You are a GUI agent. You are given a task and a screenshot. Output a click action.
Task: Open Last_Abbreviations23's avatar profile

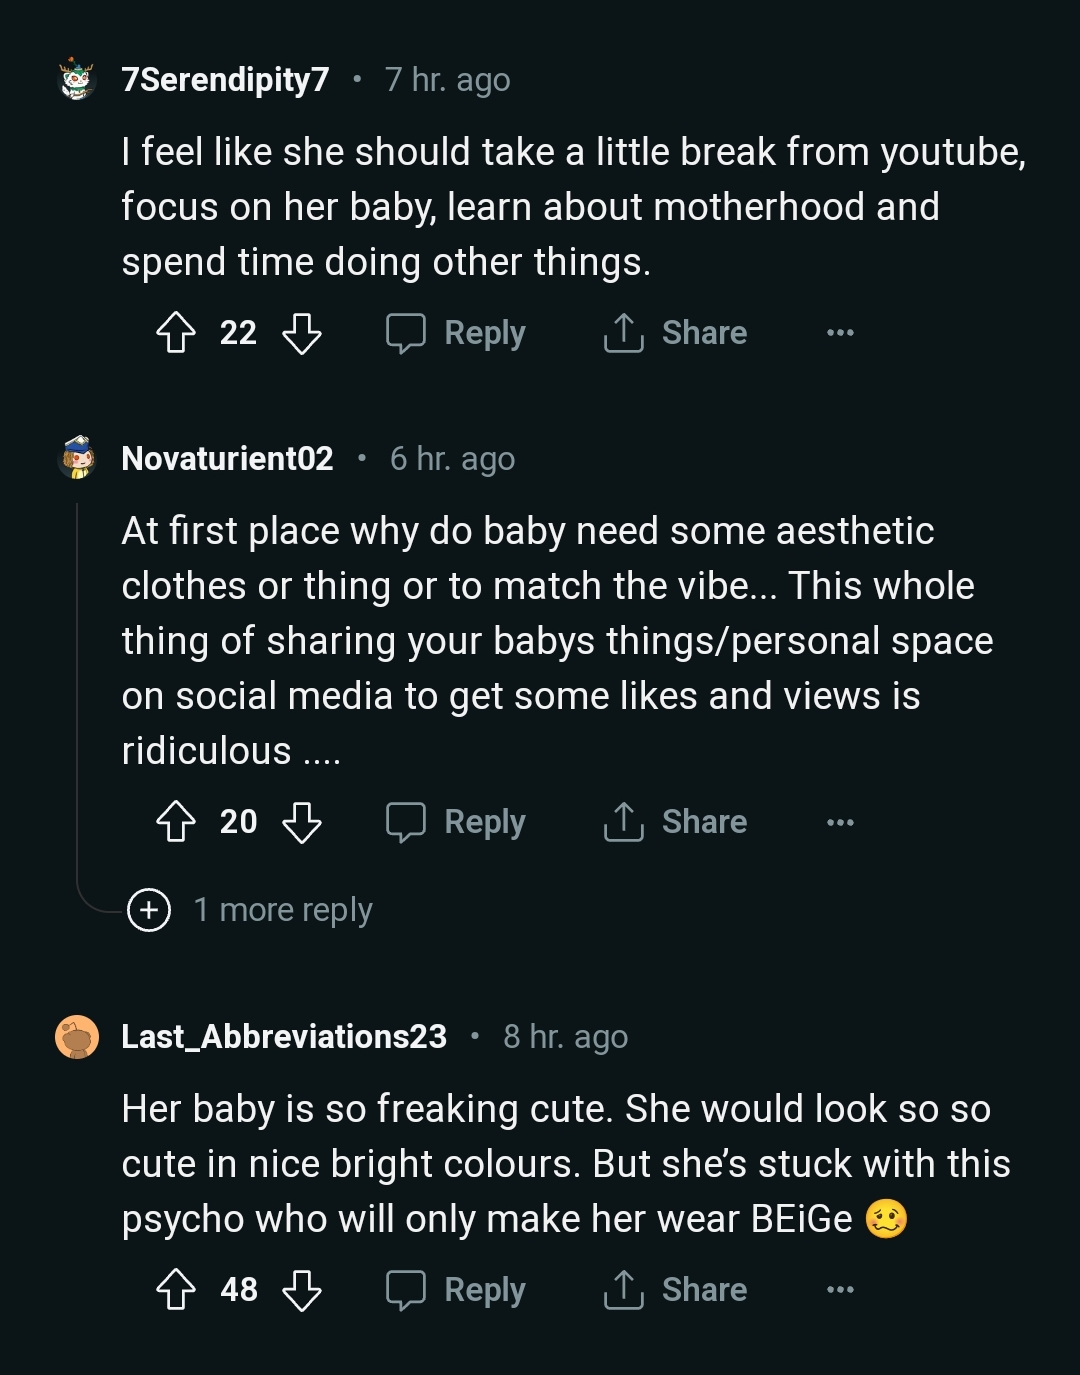pyautogui.click(x=77, y=1037)
